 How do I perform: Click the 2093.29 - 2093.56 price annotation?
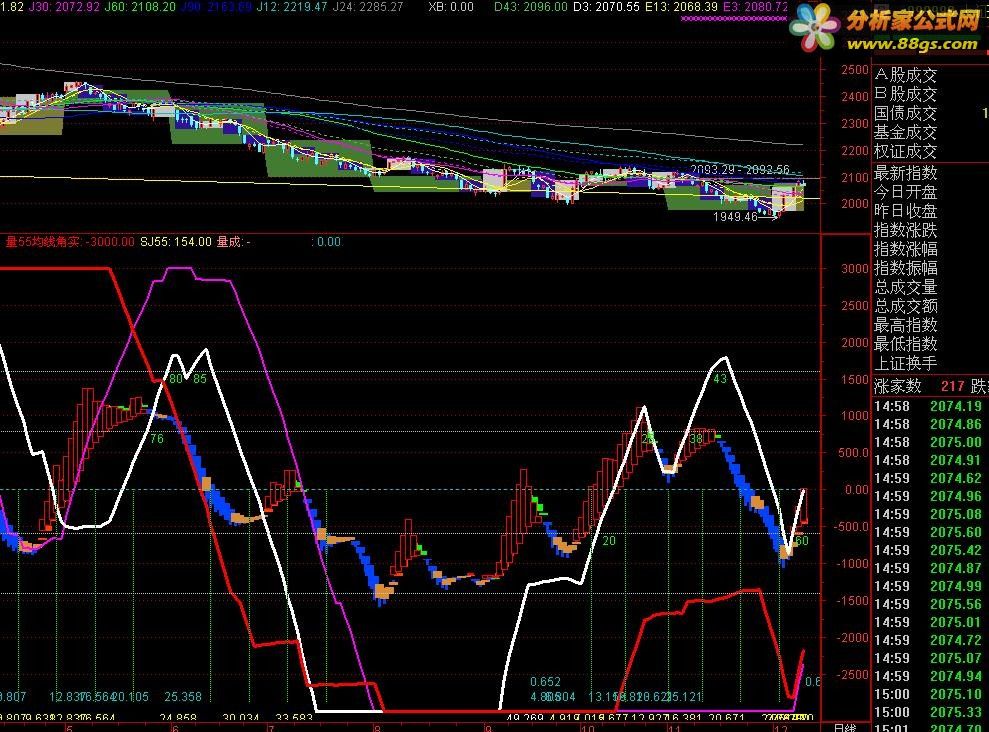[x=740, y=170]
